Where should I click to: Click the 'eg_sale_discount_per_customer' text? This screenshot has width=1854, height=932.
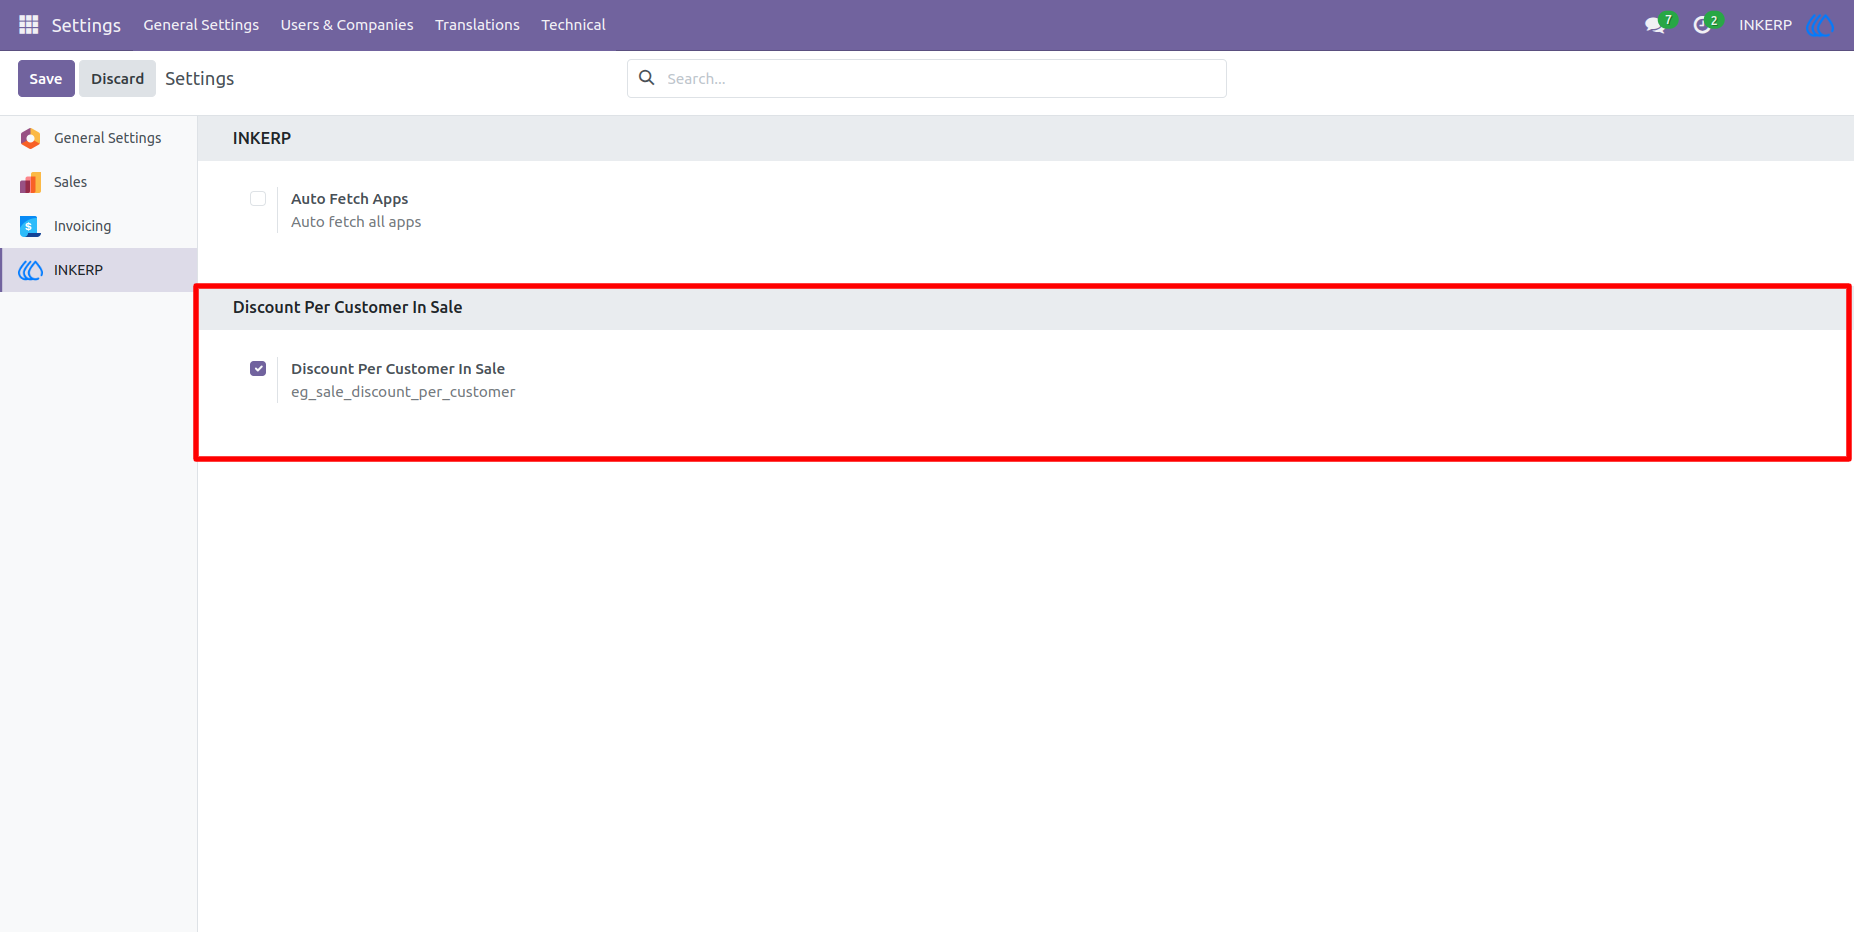coord(403,392)
